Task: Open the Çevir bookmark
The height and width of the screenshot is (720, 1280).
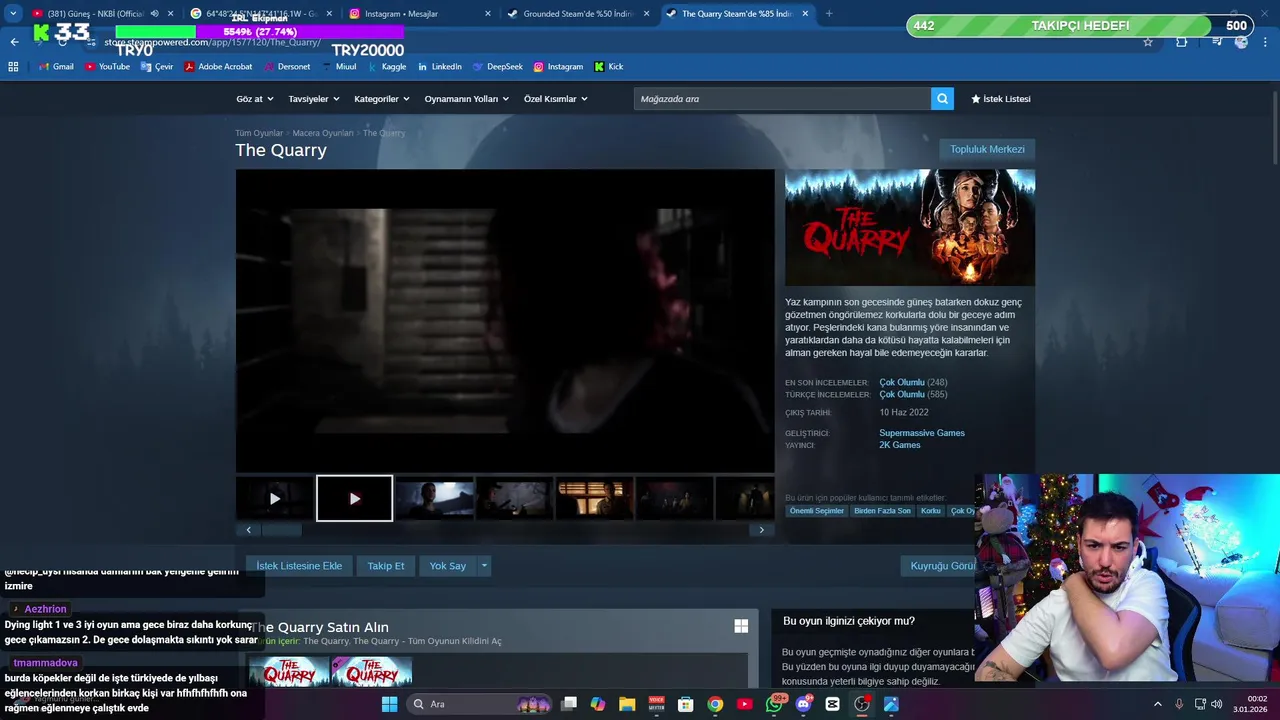Action: pos(157,67)
